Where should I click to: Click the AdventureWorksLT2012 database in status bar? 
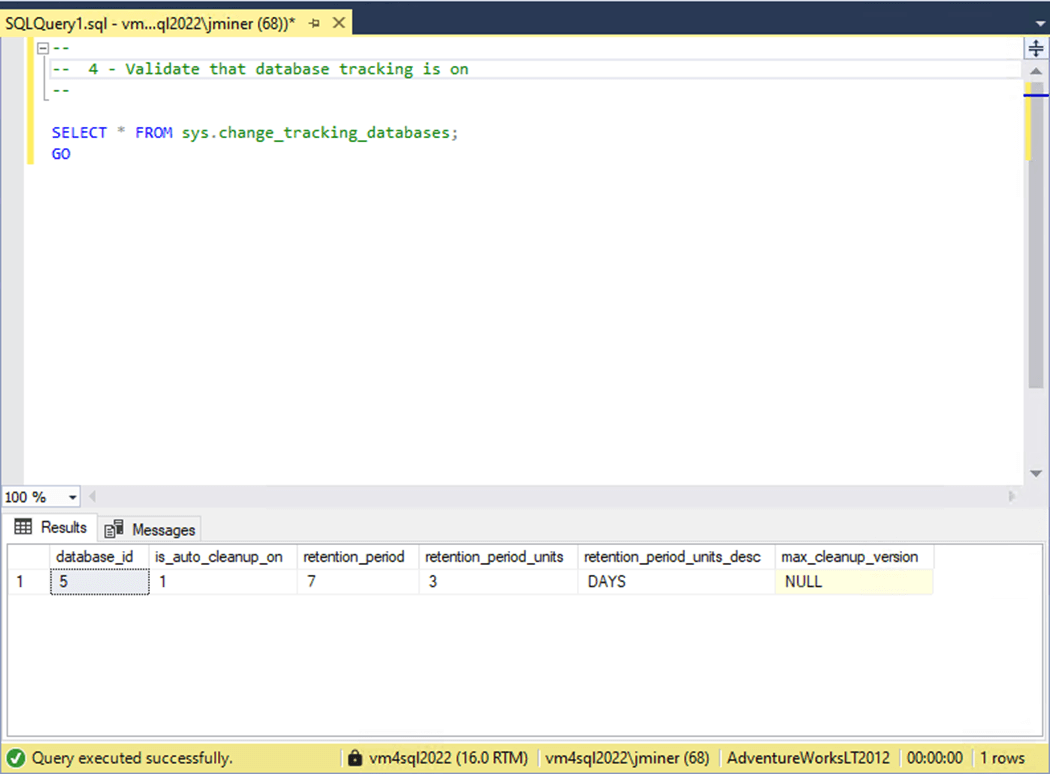click(x=807, y=758)
